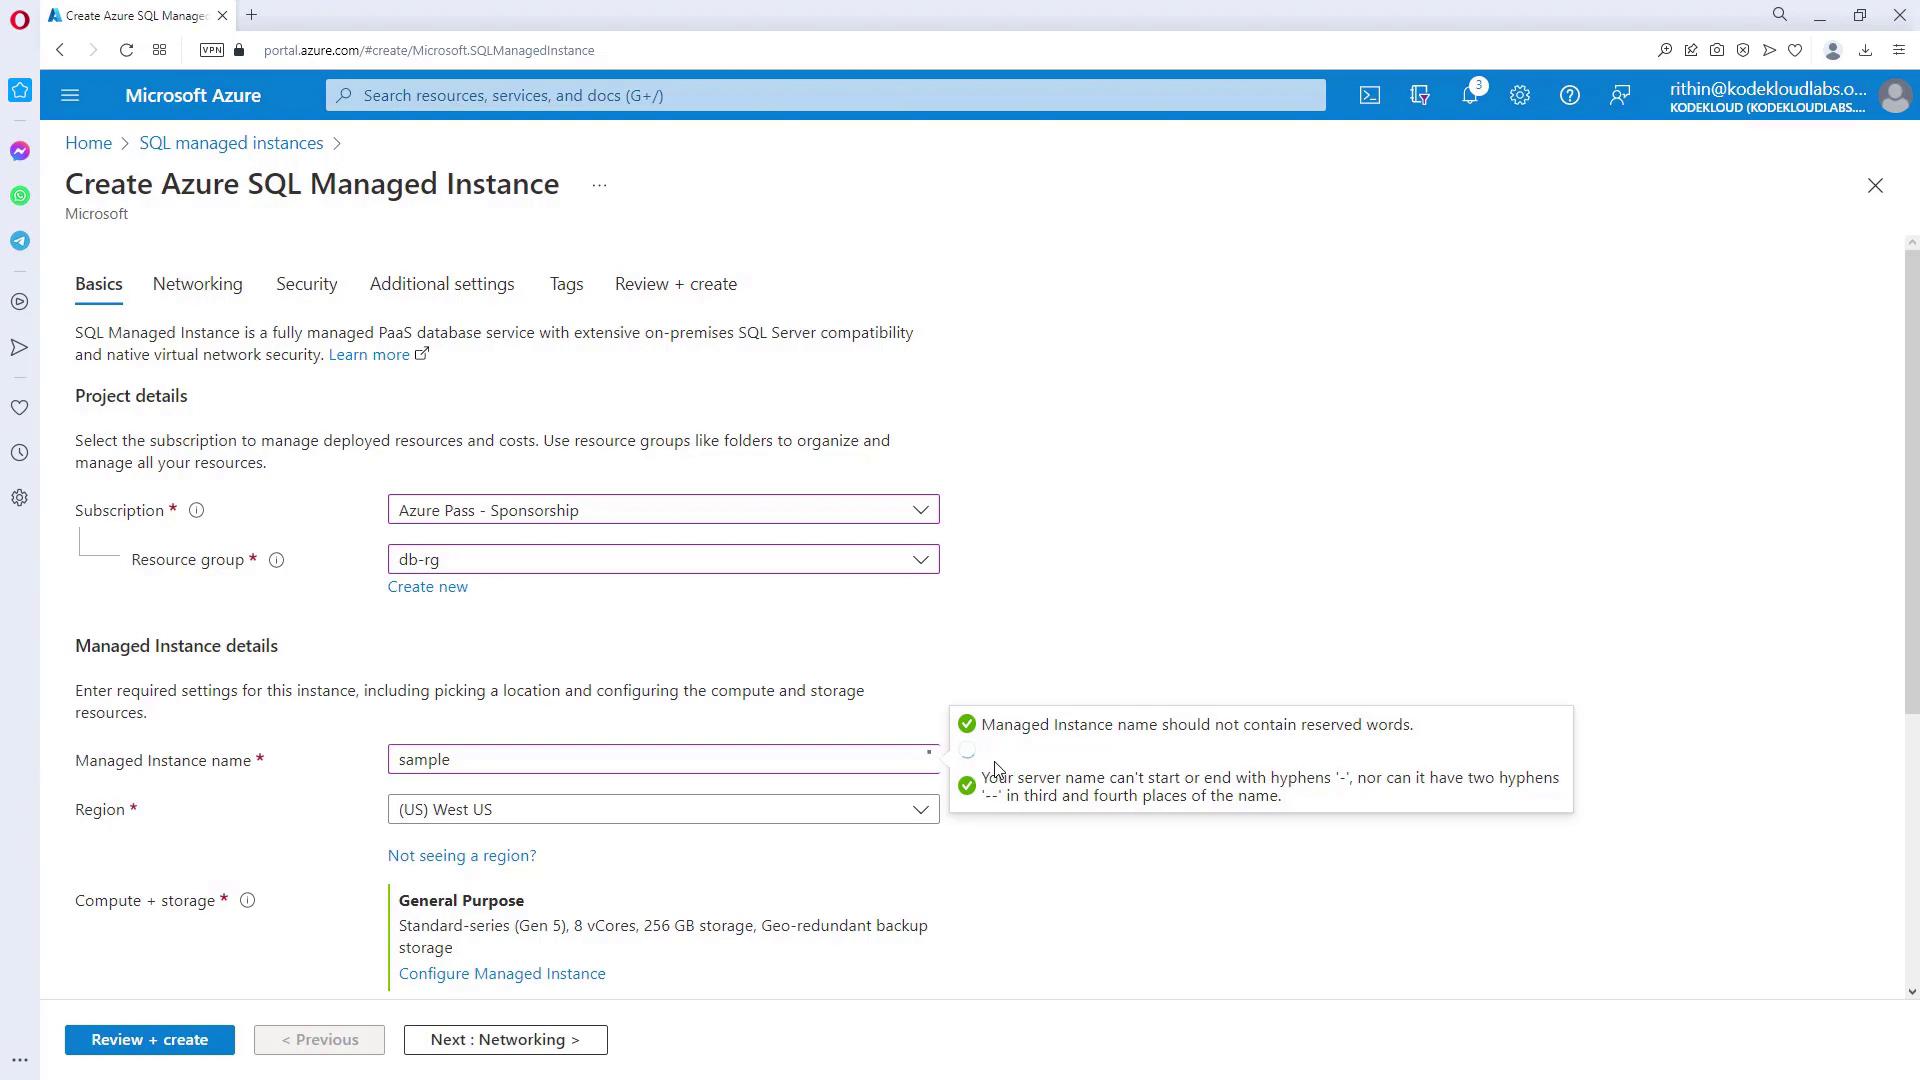Click the Next : Networking button

[x=505, y=1040]
